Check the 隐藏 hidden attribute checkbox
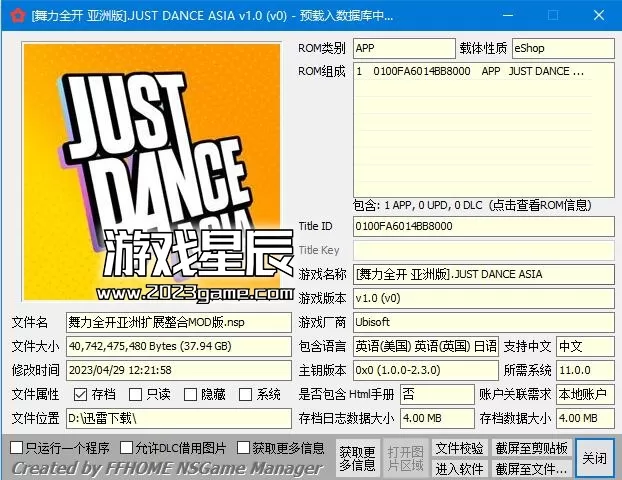 click(191, 395)
